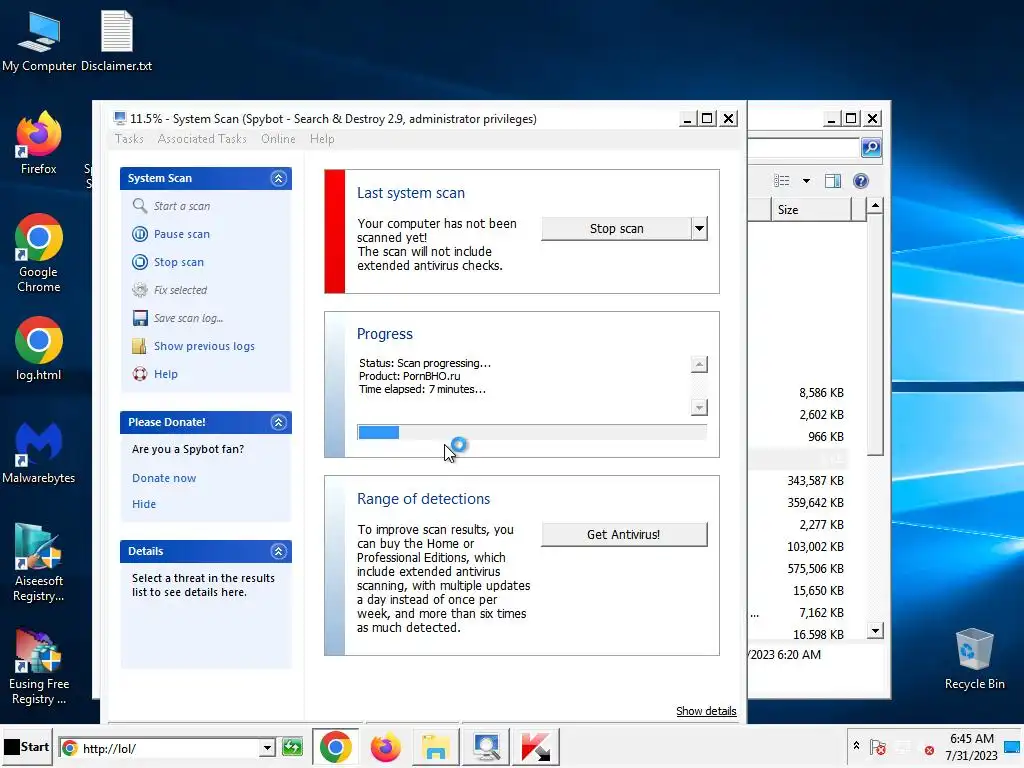Click the scan progress bar
The image size is (1024, 768).
click(x=532, y=432)
